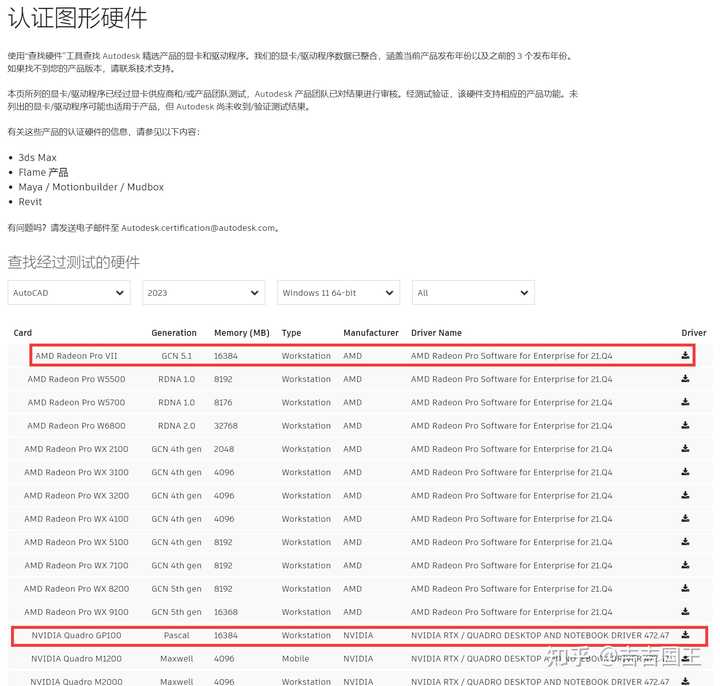
Task: Click driver name in NVIDIA Quadro GP100 row
Action: [x=540, y=635]
